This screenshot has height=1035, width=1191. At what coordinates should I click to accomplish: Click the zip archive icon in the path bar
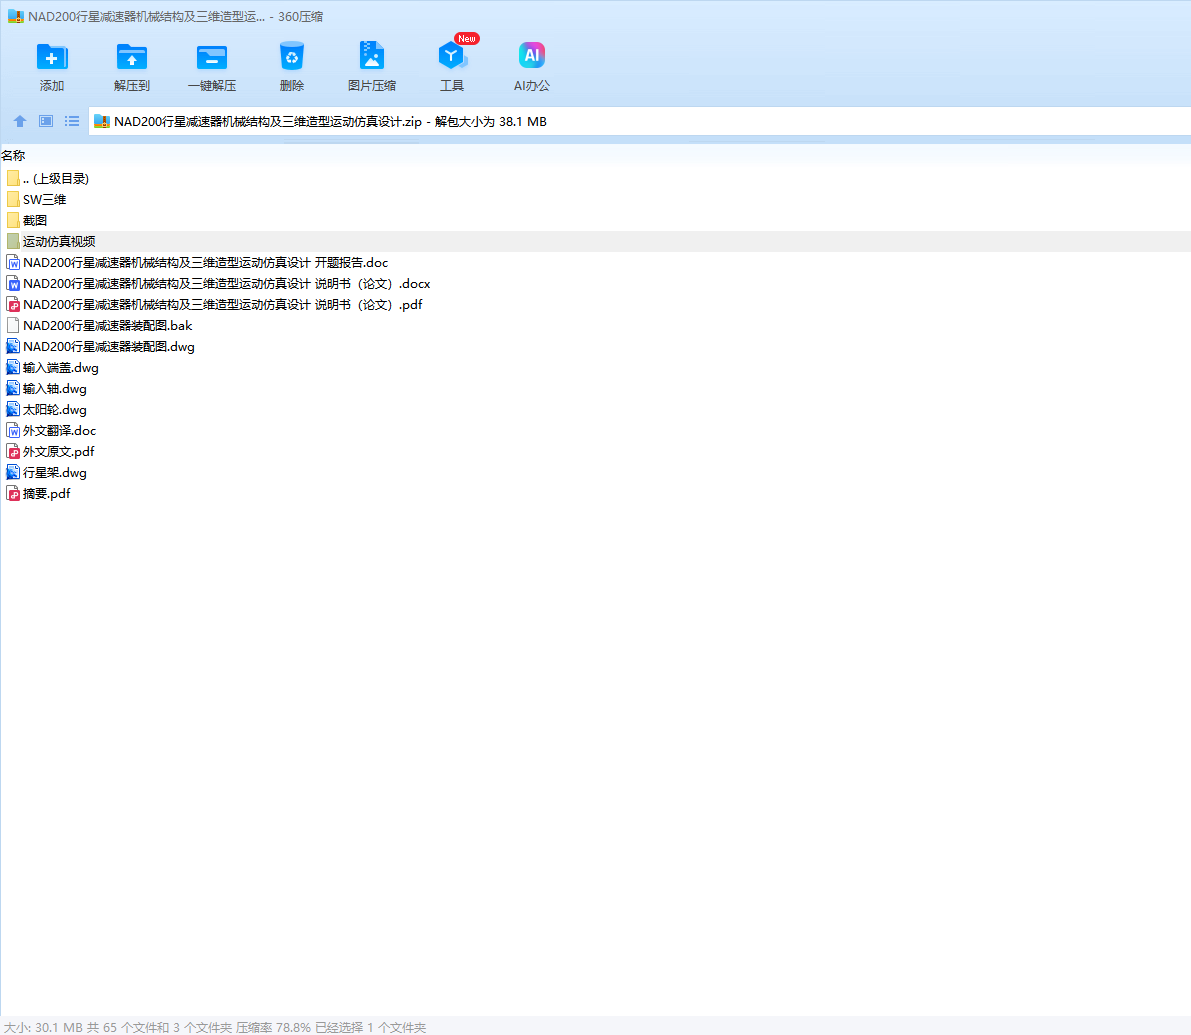coord(102,121)
